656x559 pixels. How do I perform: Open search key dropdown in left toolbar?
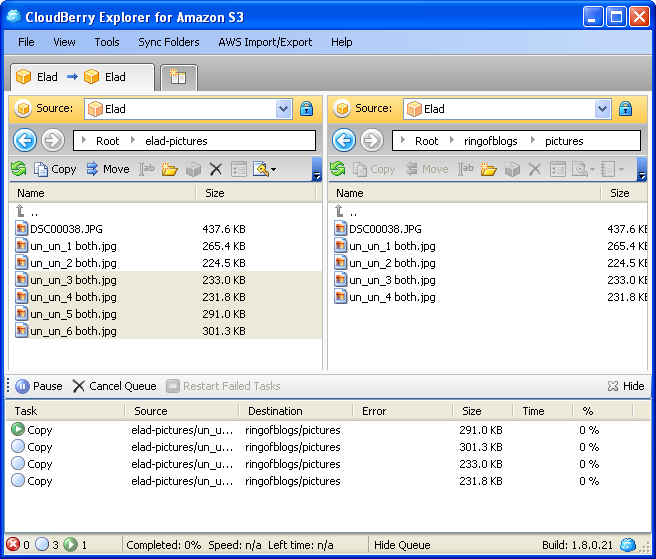[264, 169]
